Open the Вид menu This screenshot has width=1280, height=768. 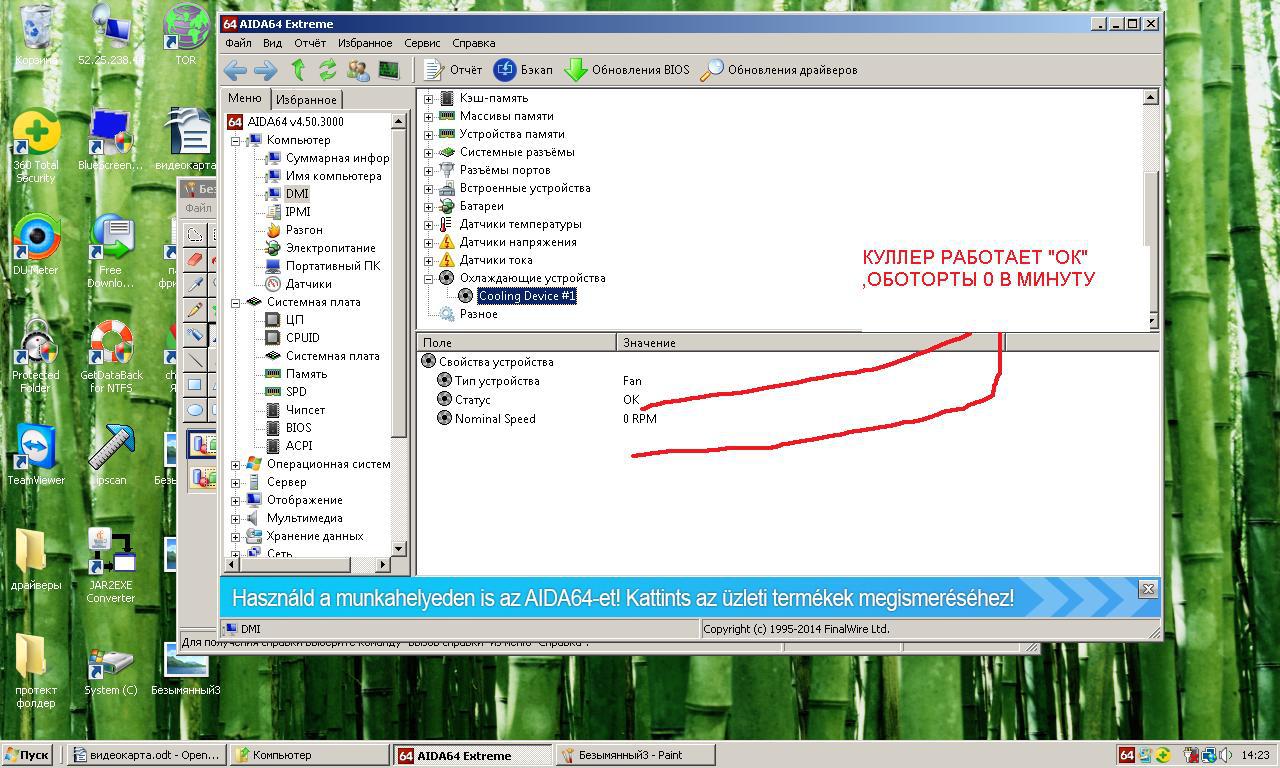(x=272, y=43)
